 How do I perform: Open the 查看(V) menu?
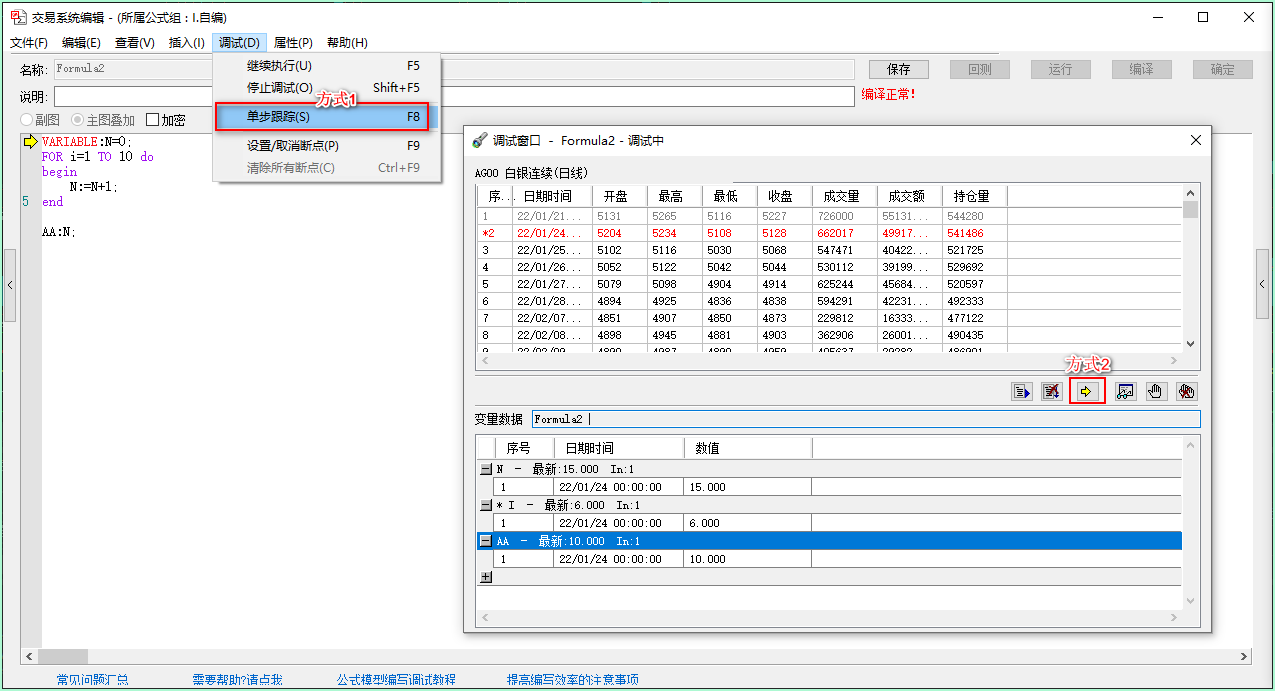pyautogui.click(x=135, y=43)
